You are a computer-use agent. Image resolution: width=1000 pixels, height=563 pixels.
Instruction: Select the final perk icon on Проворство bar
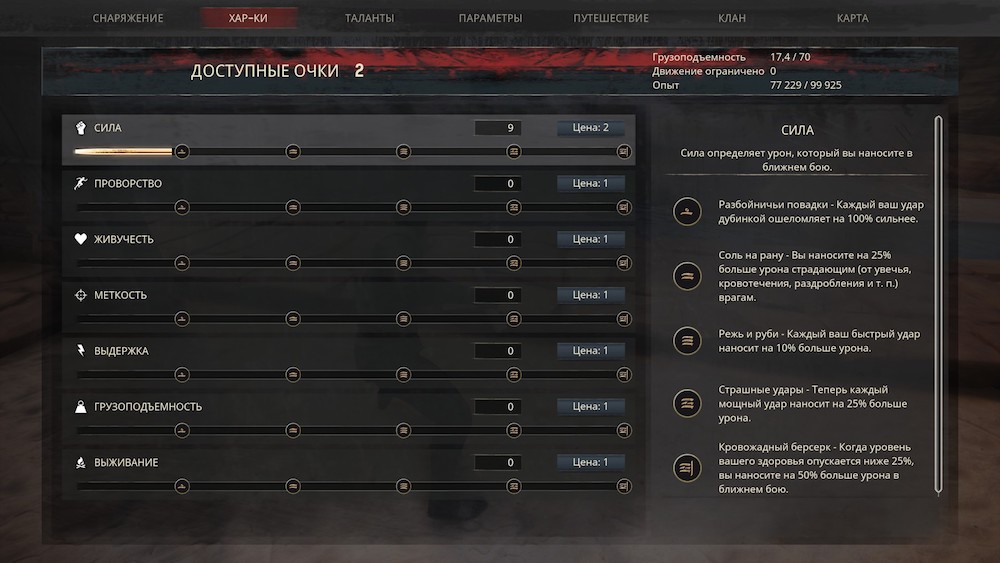624,207
